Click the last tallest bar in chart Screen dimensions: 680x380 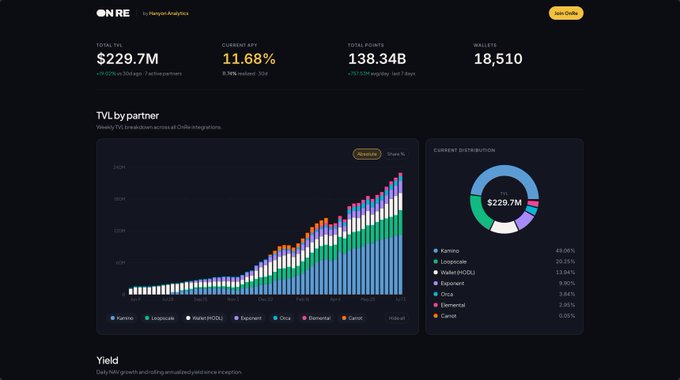(x=400, y=234)
